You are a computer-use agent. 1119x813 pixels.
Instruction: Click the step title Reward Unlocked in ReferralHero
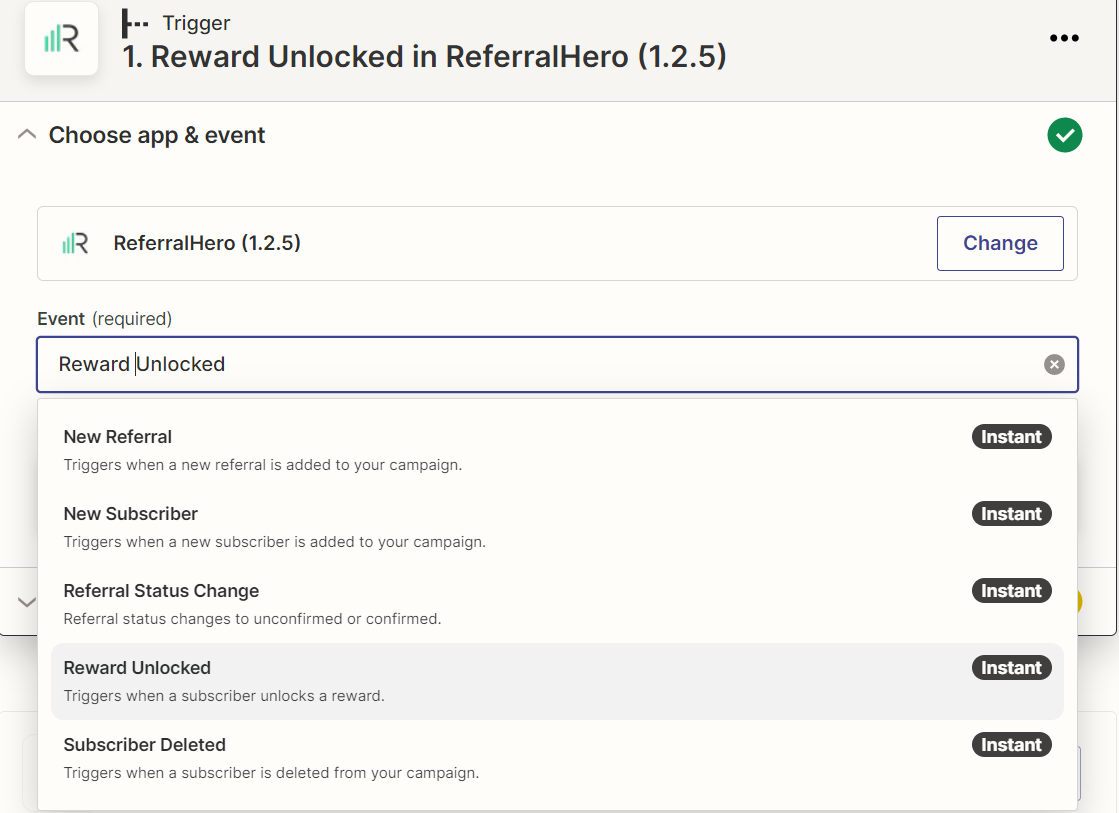(424, 57)
